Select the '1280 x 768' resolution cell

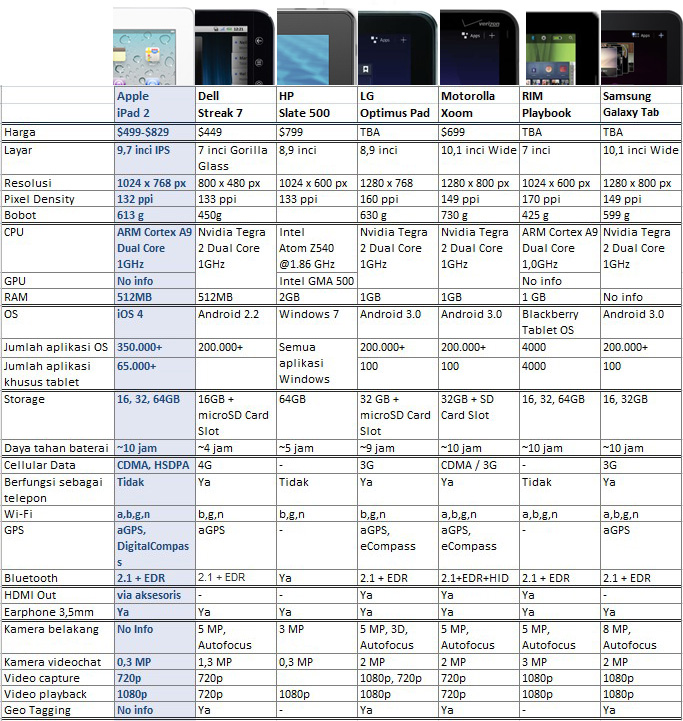click(398, 183)
